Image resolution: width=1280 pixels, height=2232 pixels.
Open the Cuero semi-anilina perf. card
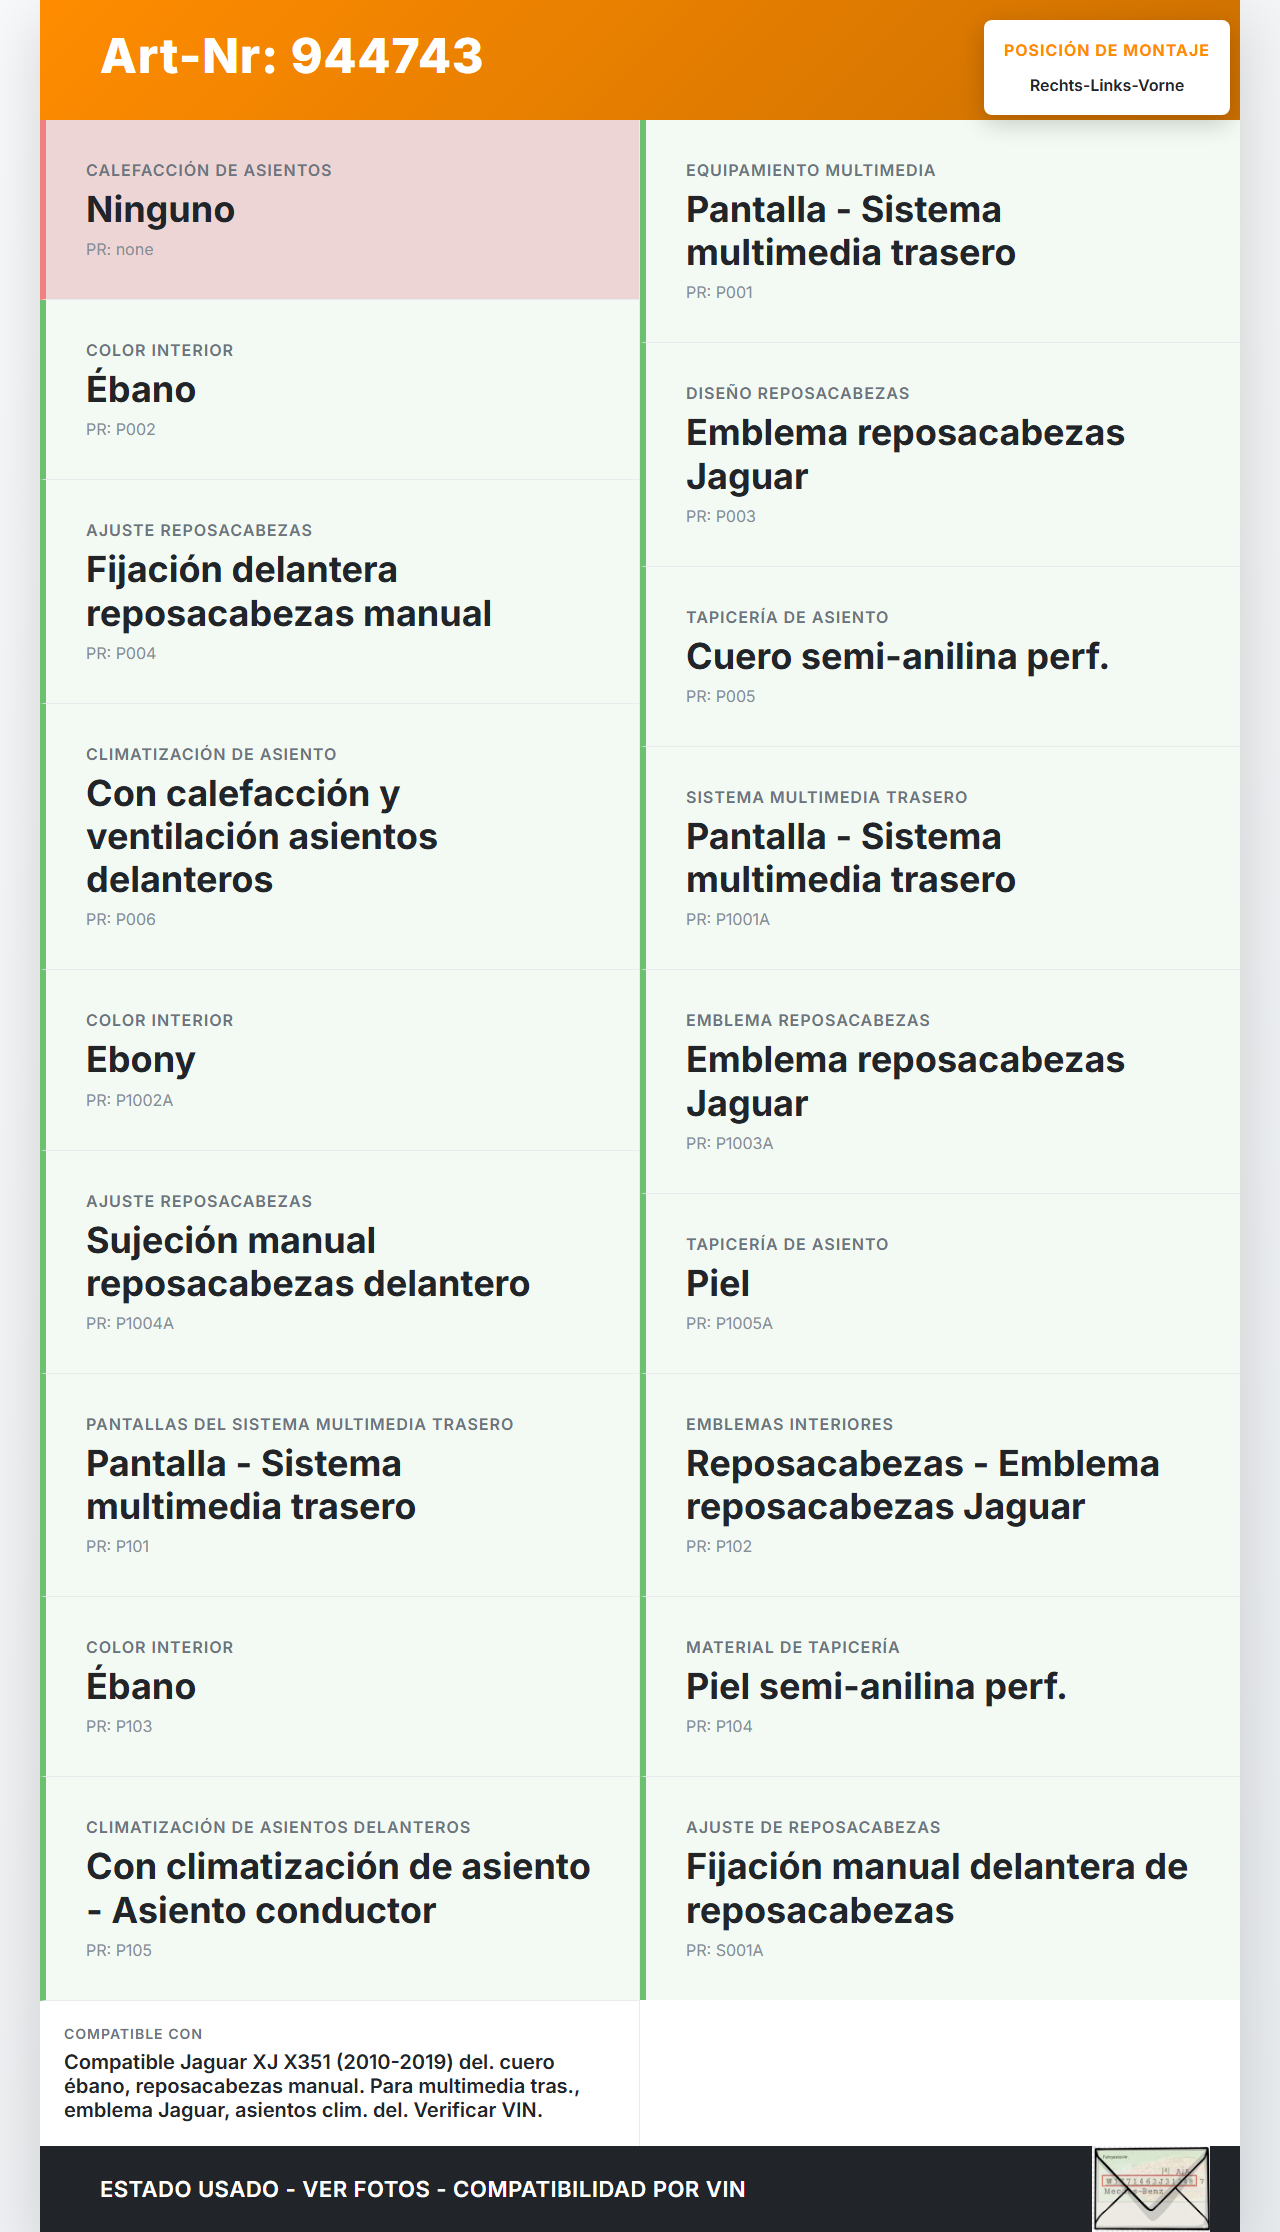(x=941, y=657)
